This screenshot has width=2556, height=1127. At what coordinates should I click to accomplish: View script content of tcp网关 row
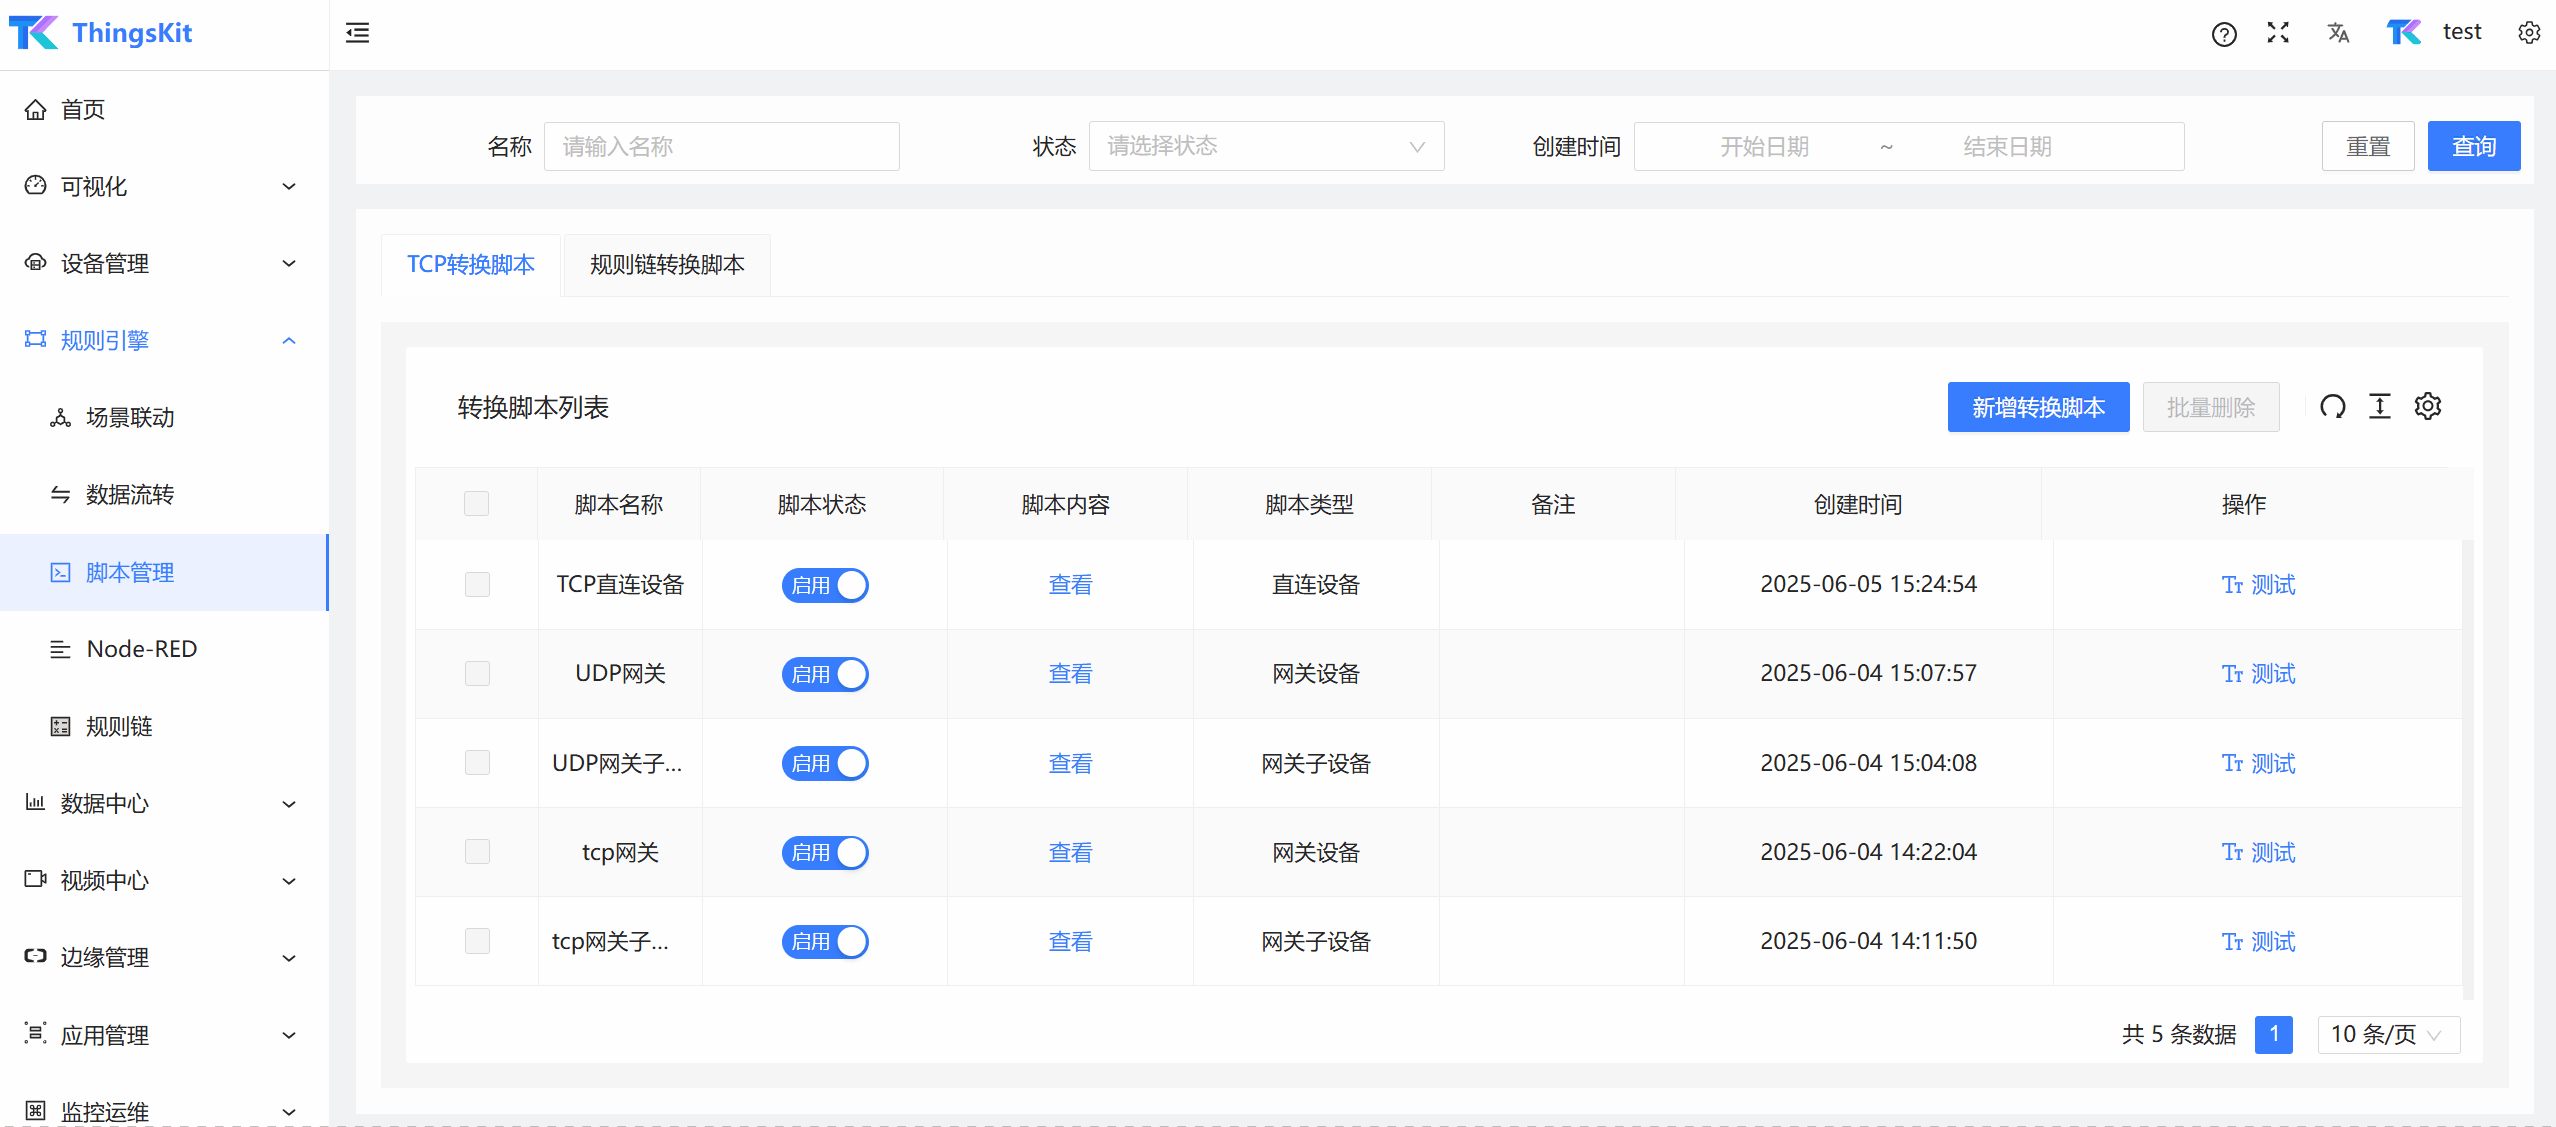coord(1070,852)
